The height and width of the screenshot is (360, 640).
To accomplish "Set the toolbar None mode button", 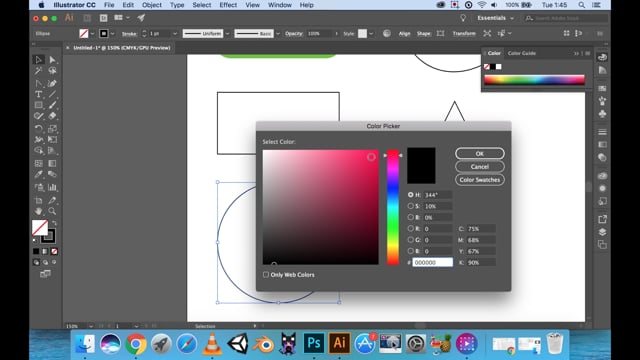I will [54, 251].
